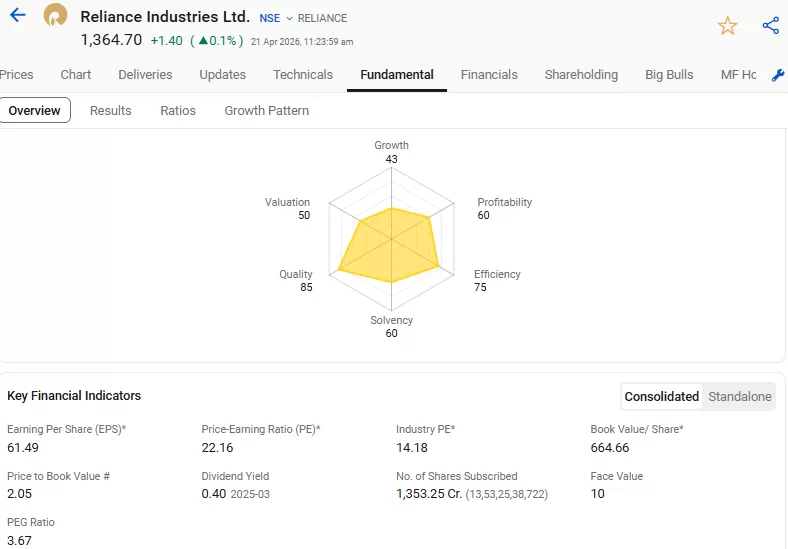Click the shares subscribed 1,353.25 Cr. value

coord(429,494)
